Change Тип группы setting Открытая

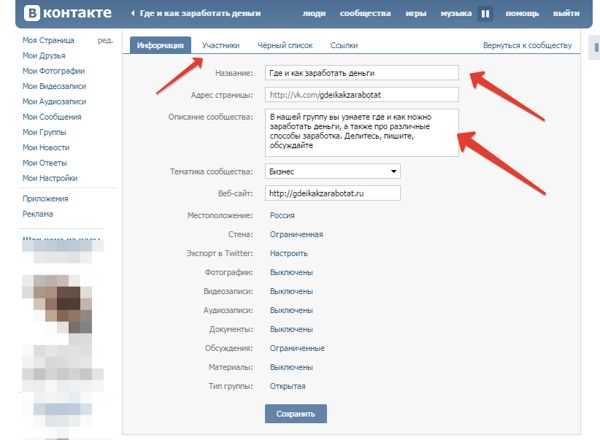[288, 386]
